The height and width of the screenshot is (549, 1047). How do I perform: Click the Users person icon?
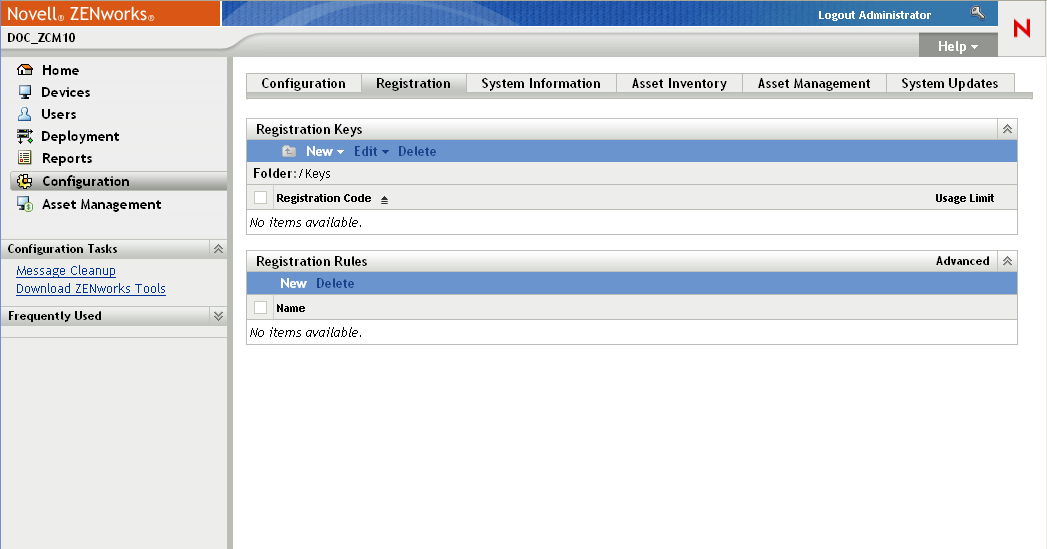(25, 114)
